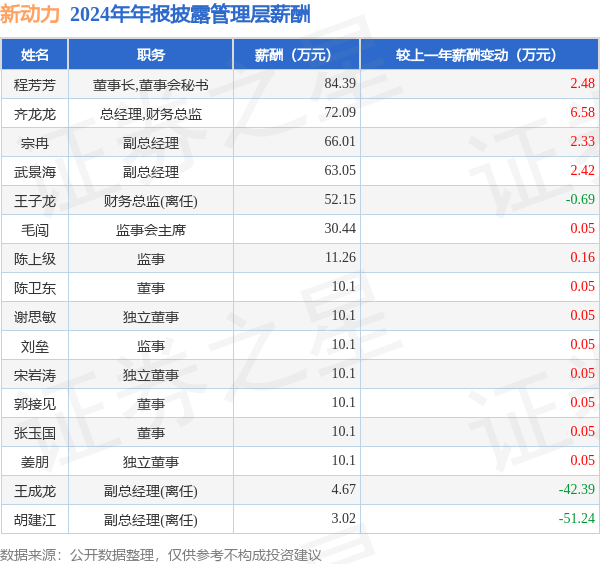Click the salary value 52.15
The width and height of the screenshot is (600, 564).
340,199
